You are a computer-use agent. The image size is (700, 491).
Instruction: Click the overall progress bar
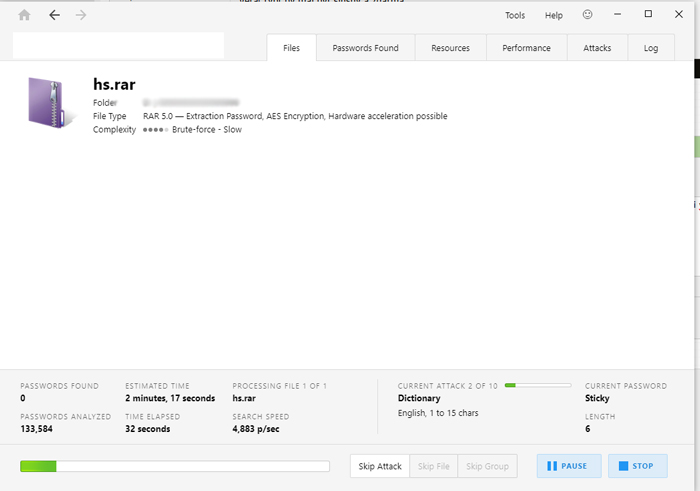click(x=175, y=466)
